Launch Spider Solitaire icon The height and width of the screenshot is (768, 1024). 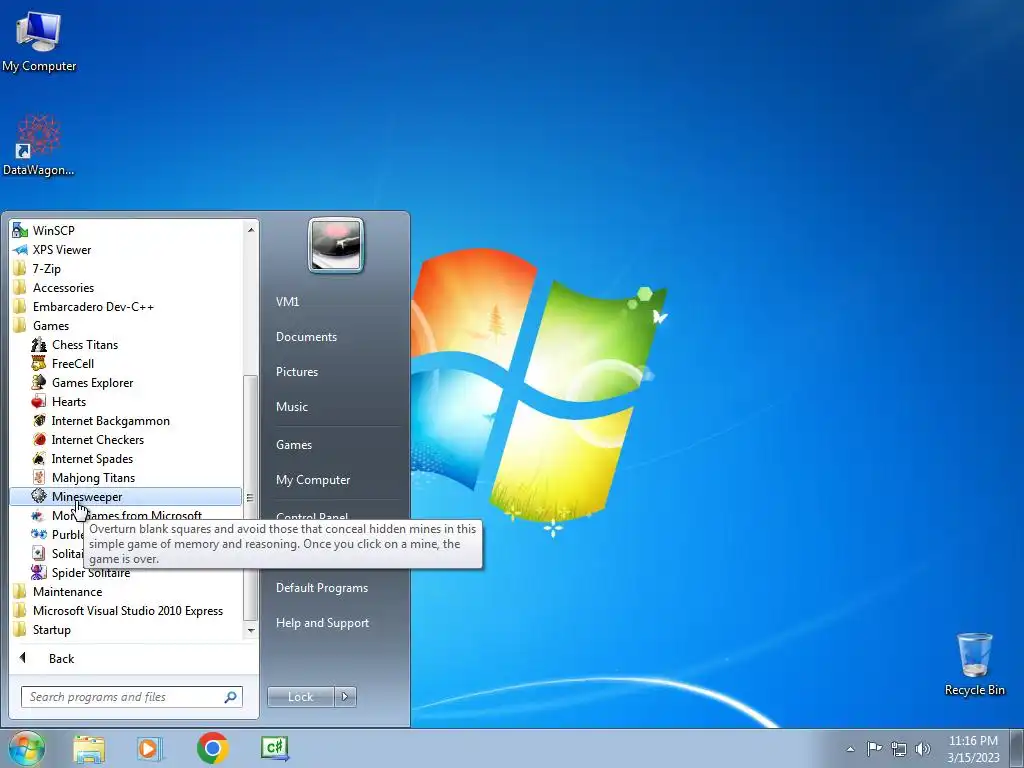[x=39, y=572]
